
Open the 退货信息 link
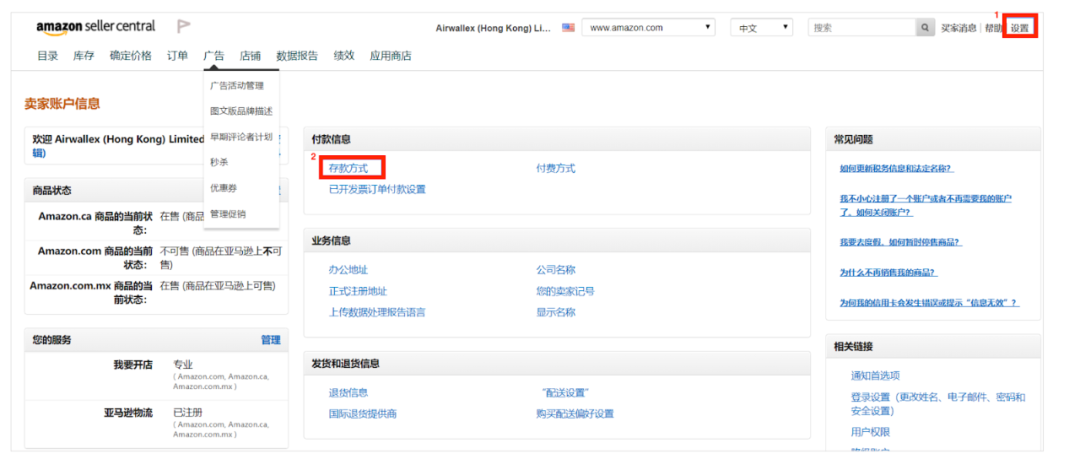tap(348, 393)
